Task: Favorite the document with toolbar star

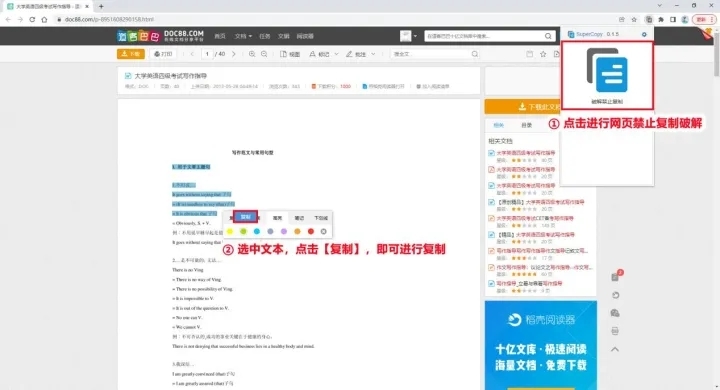Action: (543, 54)
